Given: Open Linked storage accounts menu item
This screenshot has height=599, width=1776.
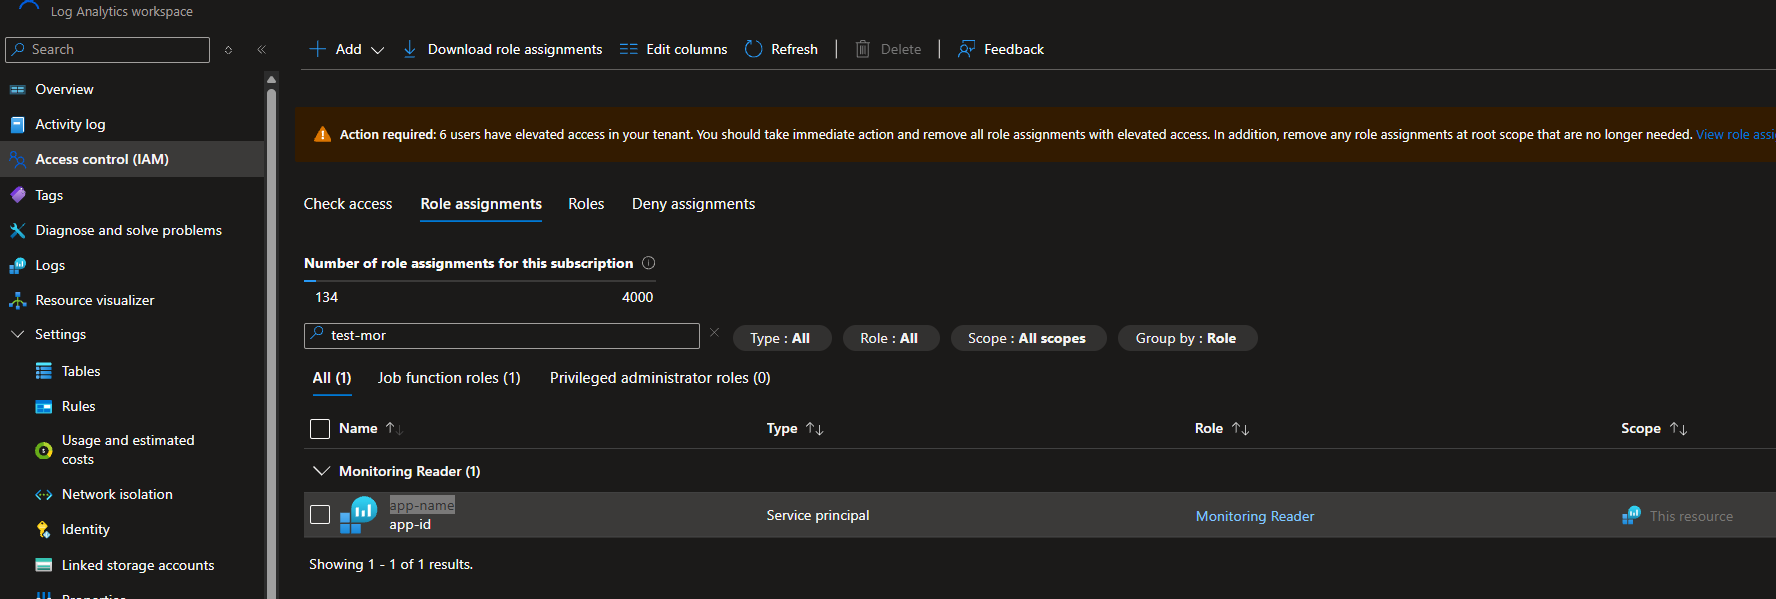Looking at the screenshot, I should 132,565.
